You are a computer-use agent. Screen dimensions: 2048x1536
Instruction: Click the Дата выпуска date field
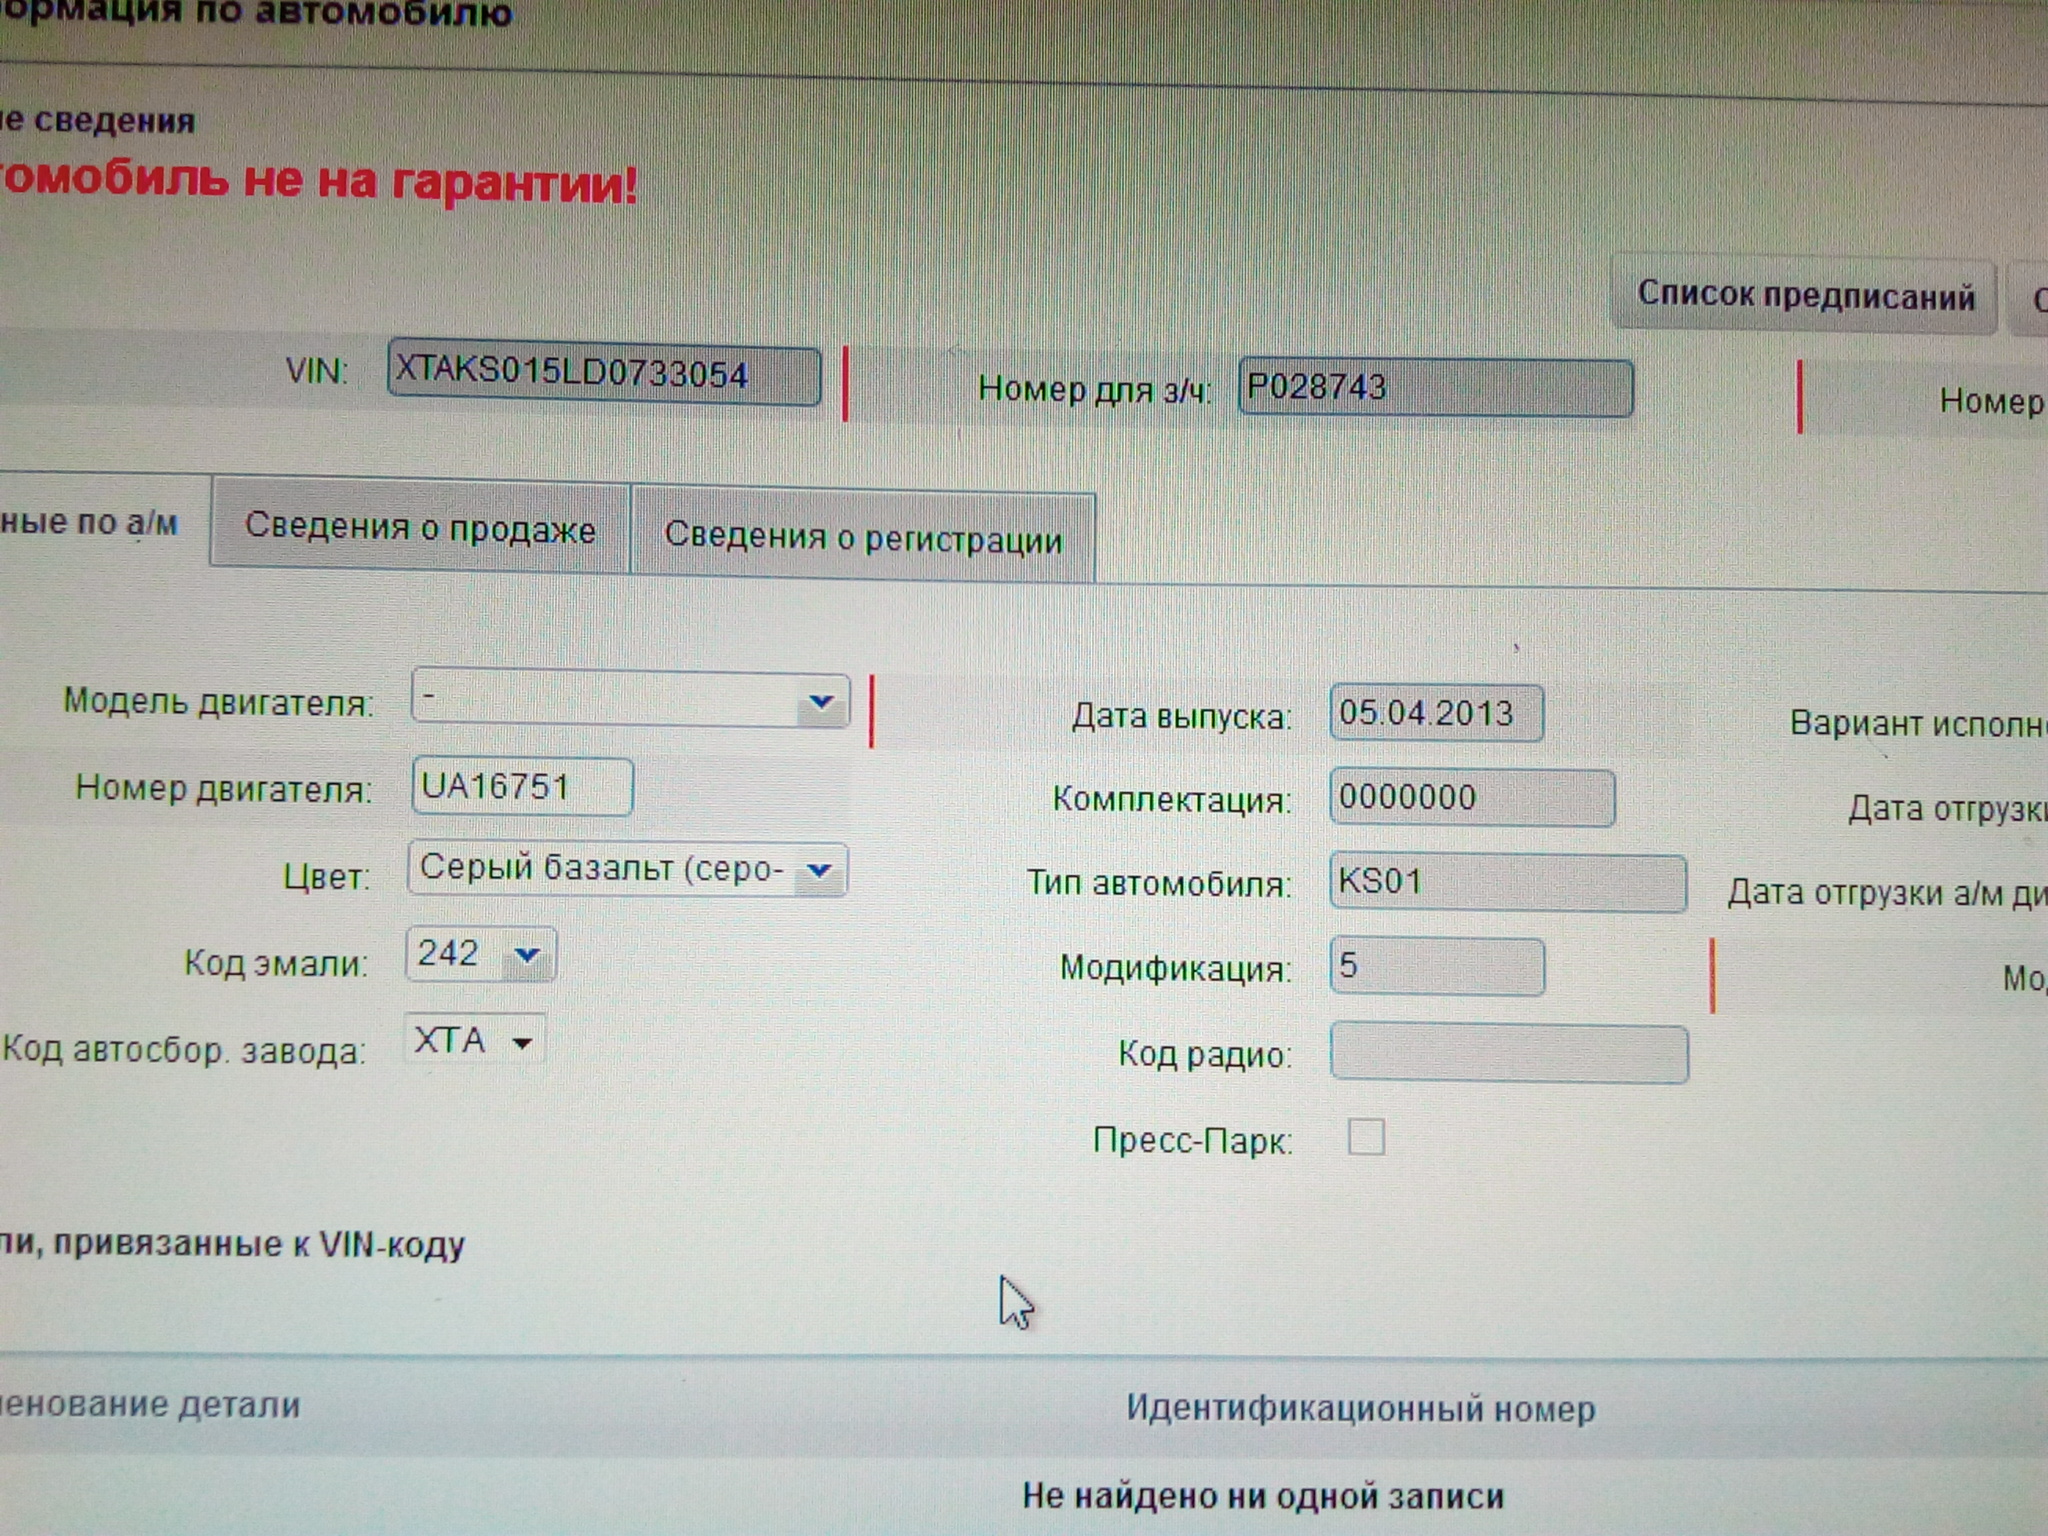point(1435,714)
